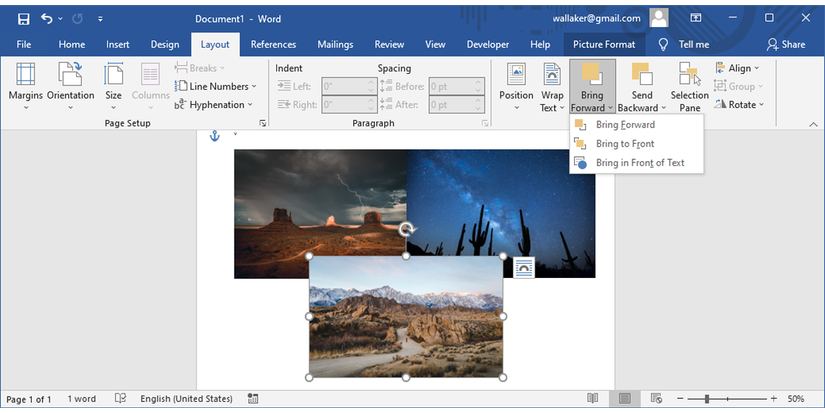Viewport: 825px width, 413px height.
Task: Click the macro recording status icon
Action: pos(253,399)
